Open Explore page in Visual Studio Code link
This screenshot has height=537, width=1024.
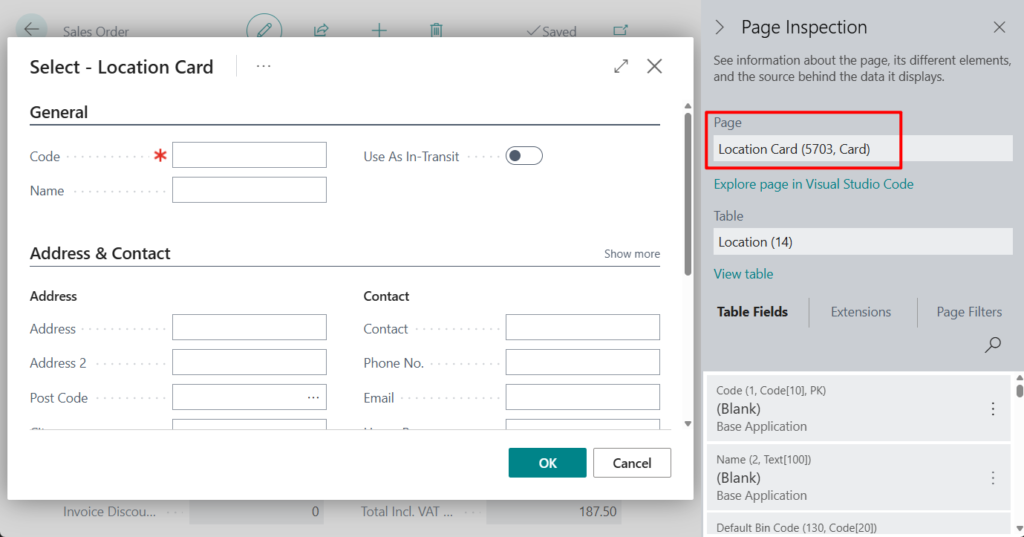point(813,184)
